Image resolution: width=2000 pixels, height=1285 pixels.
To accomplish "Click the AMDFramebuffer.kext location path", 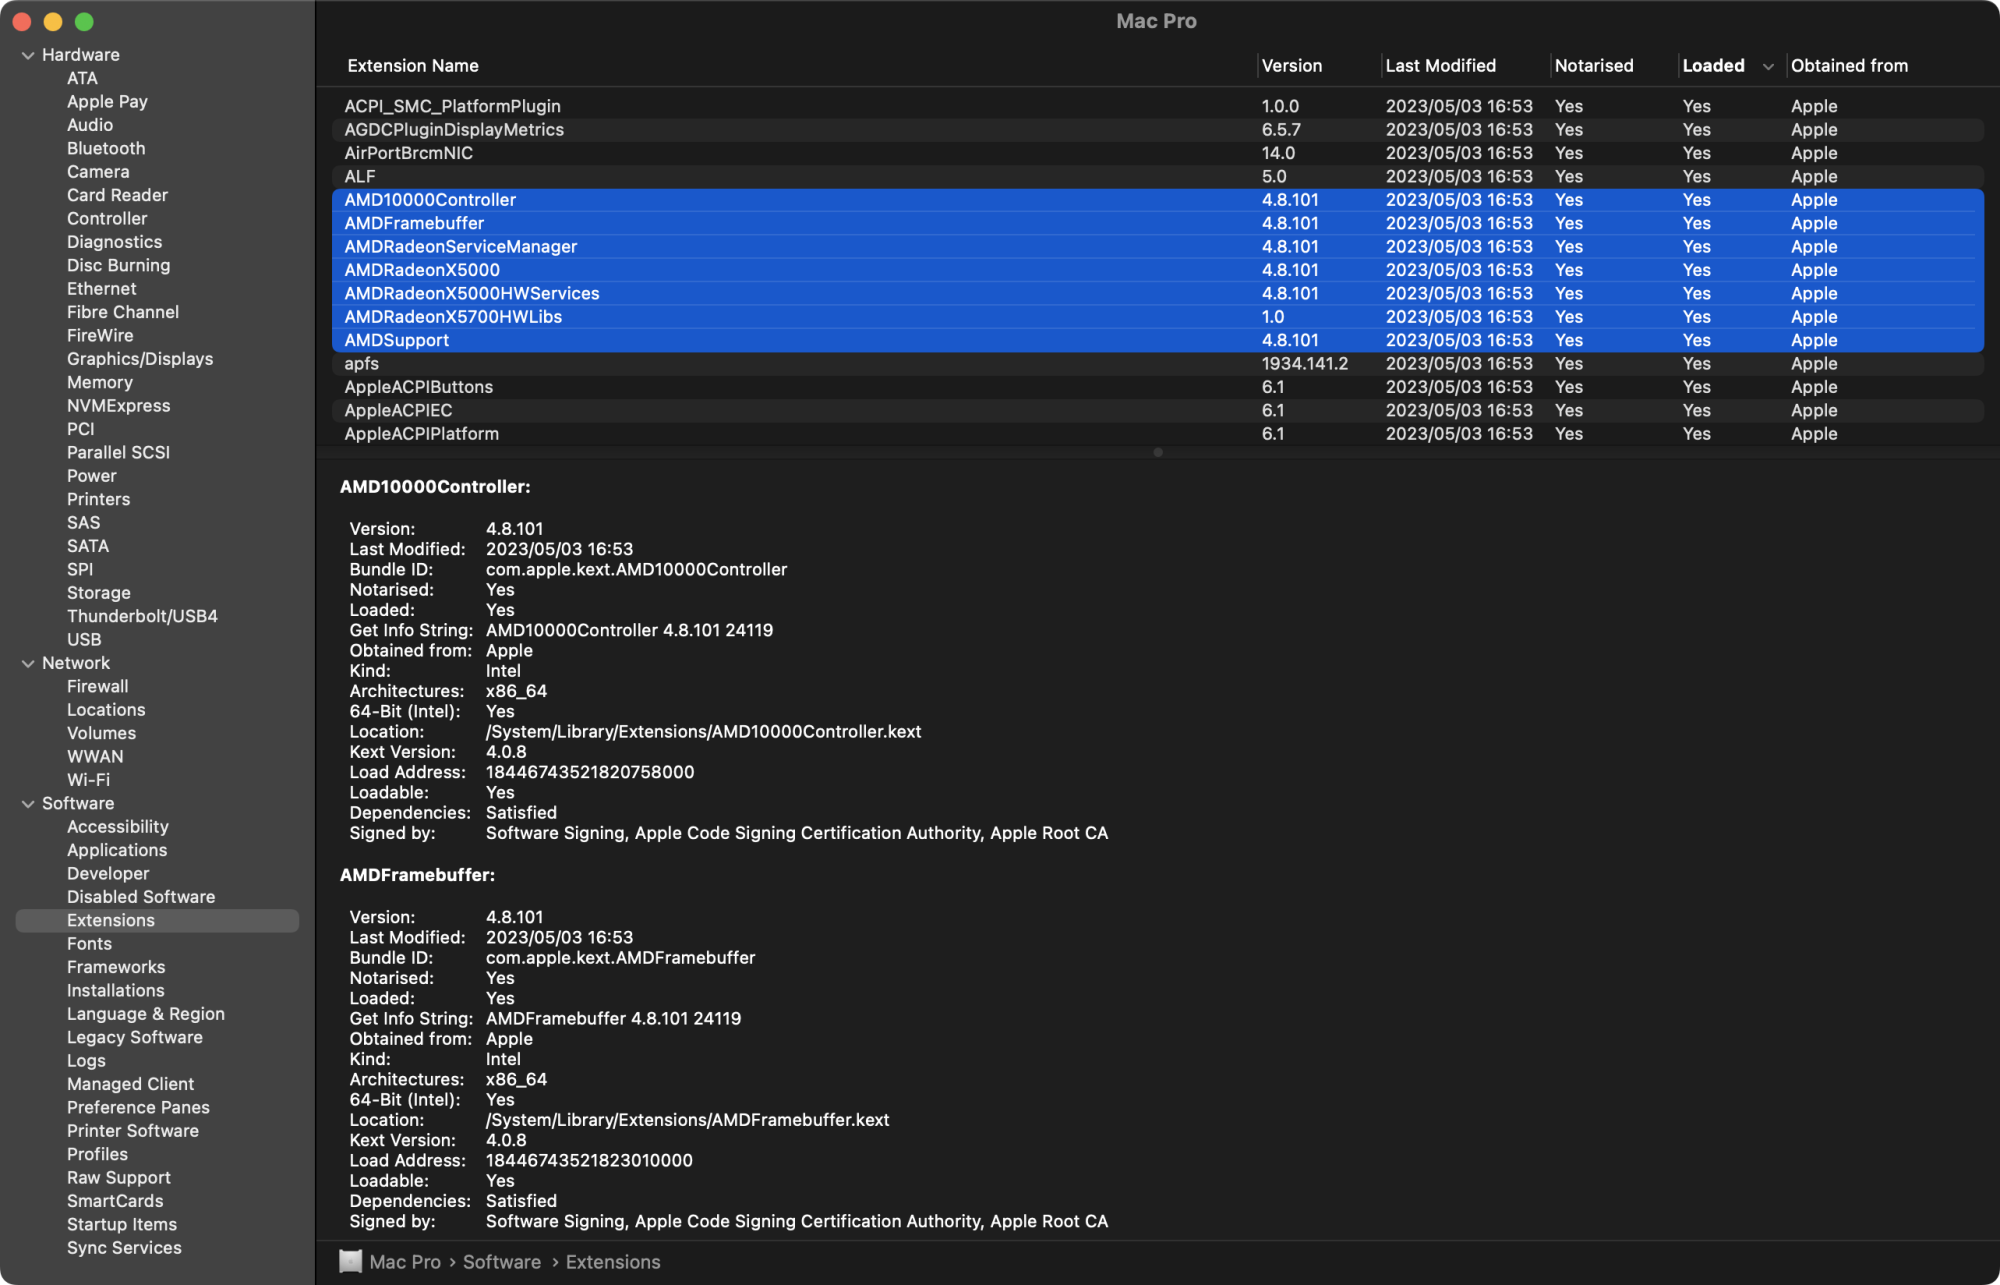I will click(687, 1120).
